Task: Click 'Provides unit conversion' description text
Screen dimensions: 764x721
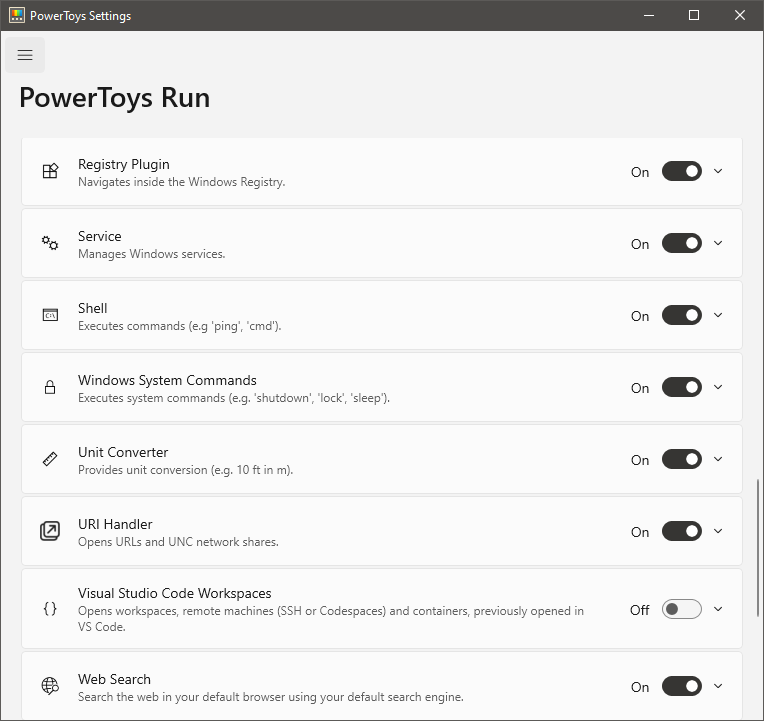Action: click(x=186, y=470)
